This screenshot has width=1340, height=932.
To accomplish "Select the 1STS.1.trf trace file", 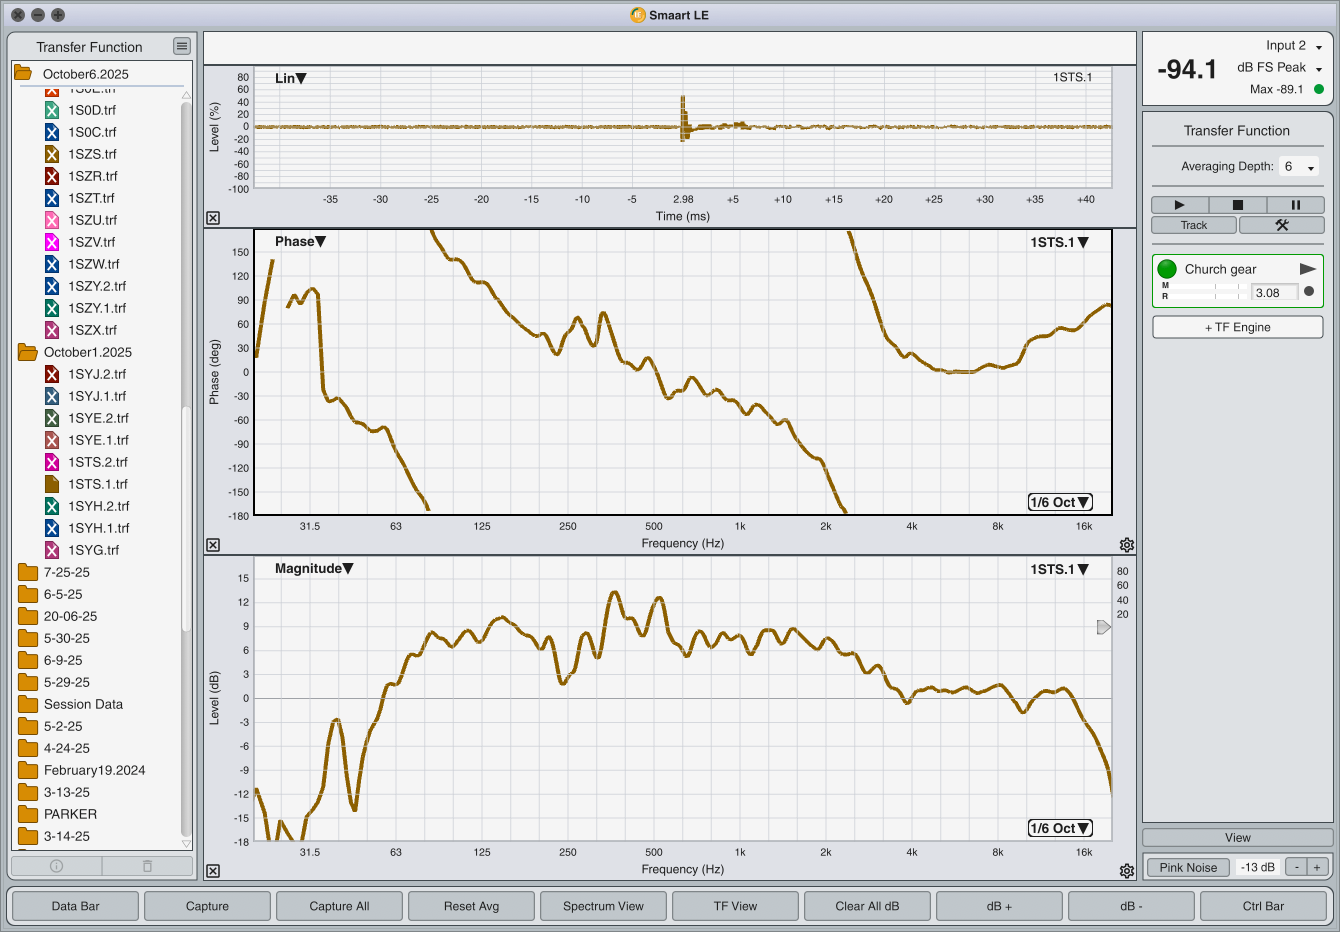I will click(x=97, y=484).
